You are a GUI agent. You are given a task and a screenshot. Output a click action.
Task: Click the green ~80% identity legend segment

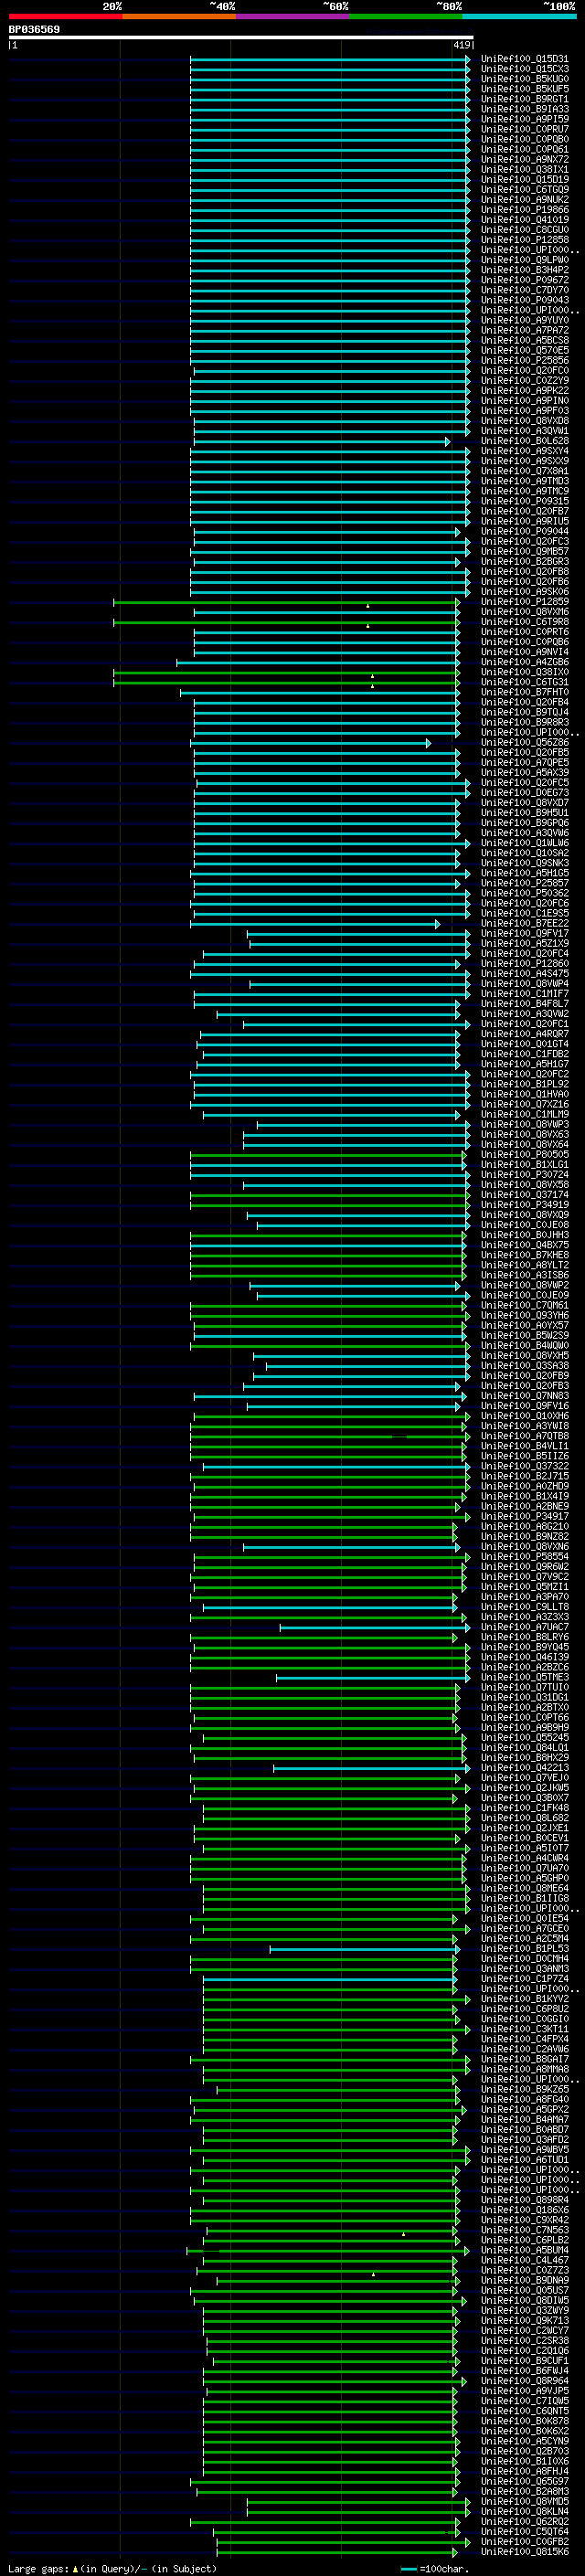tap(406, 16)
